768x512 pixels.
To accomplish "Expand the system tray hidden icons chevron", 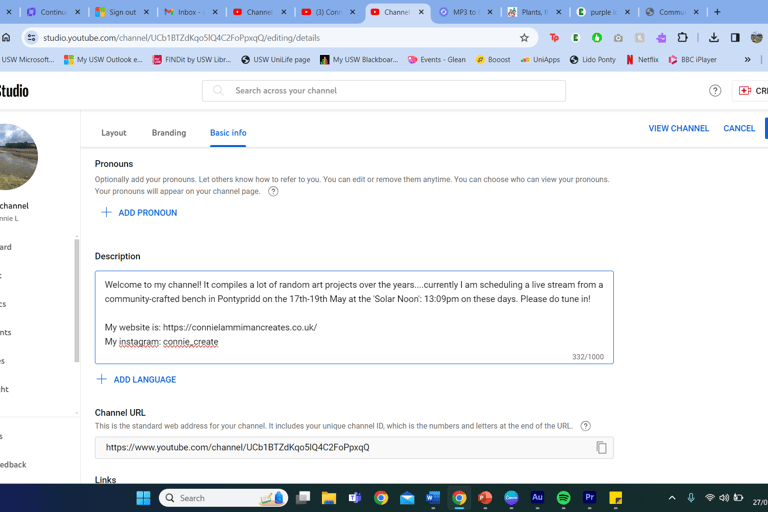I will point(672,498).
